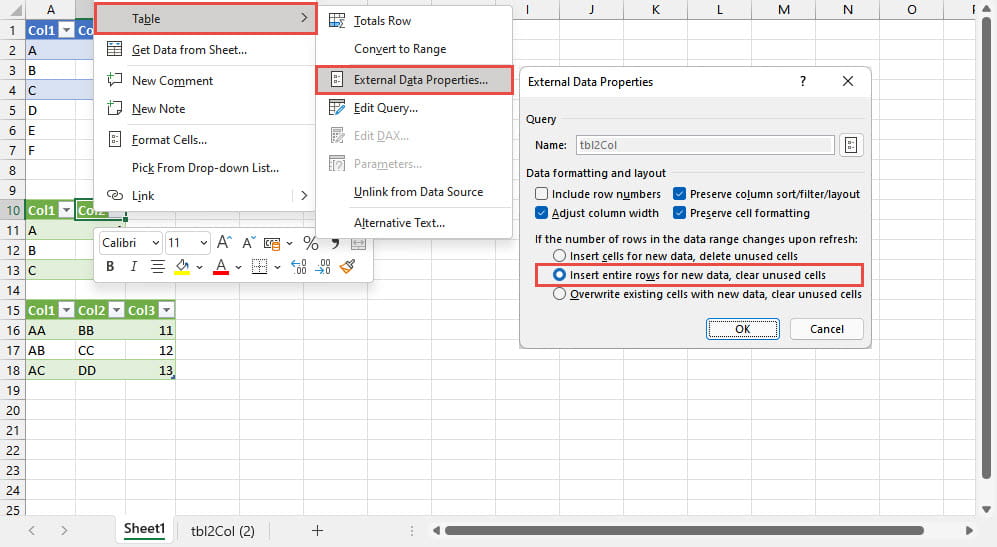Click the center align icon
This screenshot has height=547, width=997.
pyautogui.click(x=157, y=266)
